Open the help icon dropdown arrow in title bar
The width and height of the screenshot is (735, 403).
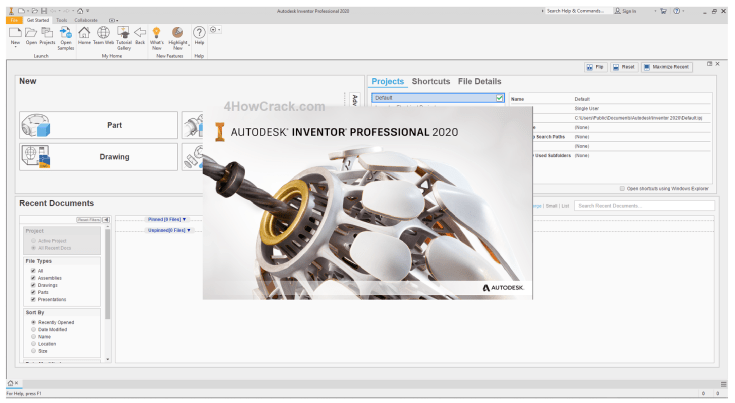(683, 11)
